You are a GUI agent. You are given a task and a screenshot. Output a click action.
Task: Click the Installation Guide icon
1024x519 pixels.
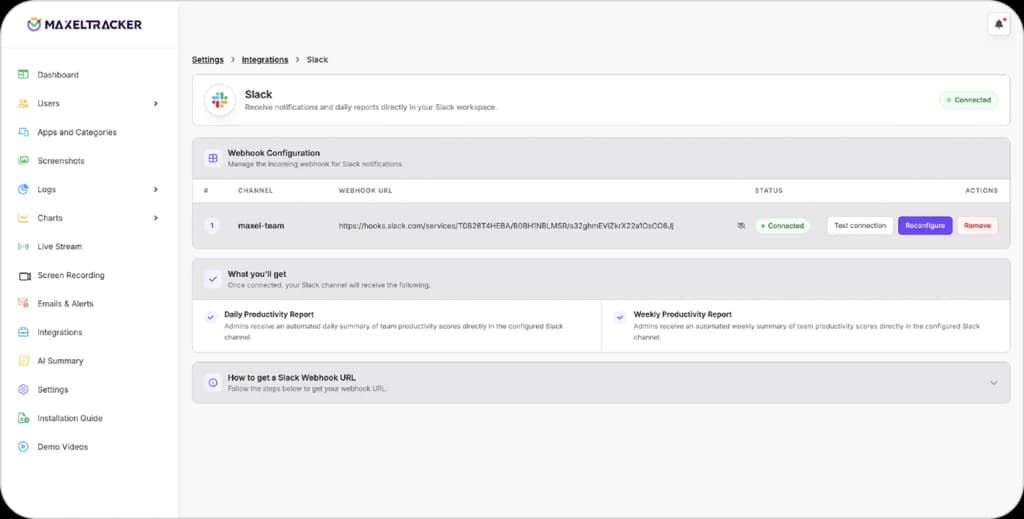coord(24,418)
